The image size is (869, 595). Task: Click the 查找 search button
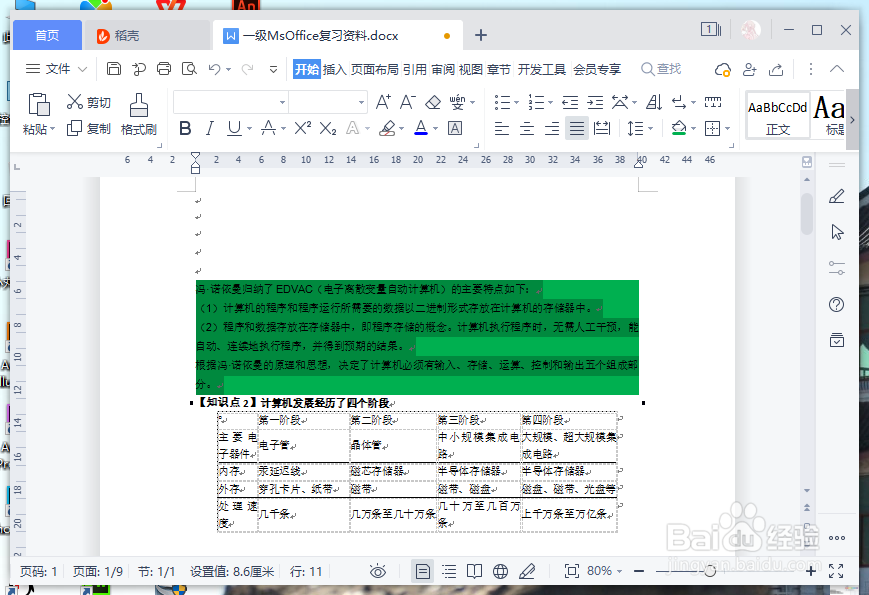(661, 69)
